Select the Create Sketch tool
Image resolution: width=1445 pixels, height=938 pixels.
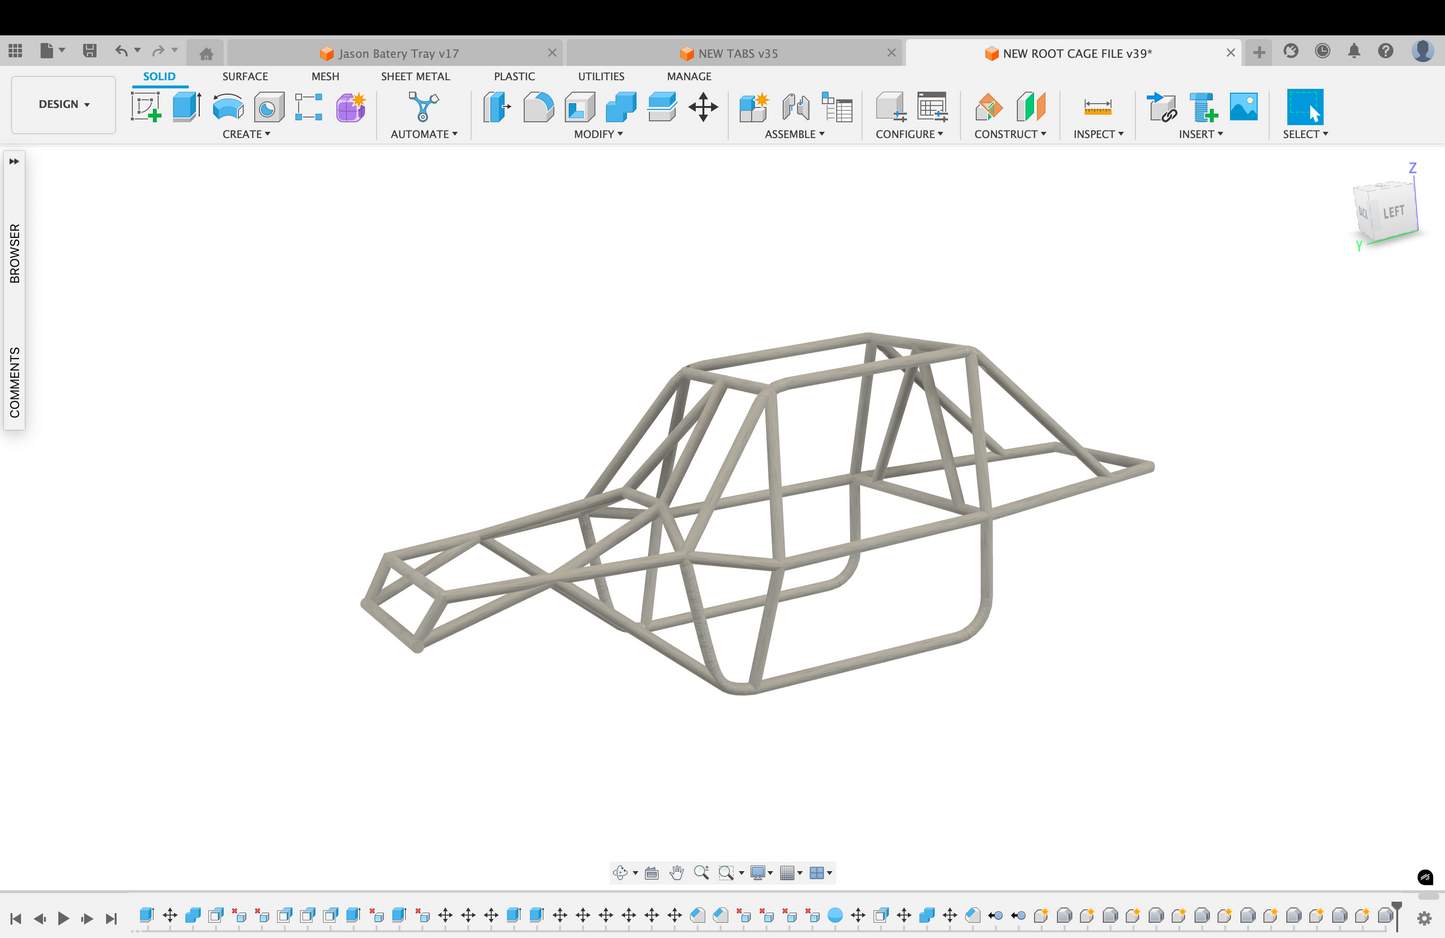pyautogui.click(x=146, y=107)
